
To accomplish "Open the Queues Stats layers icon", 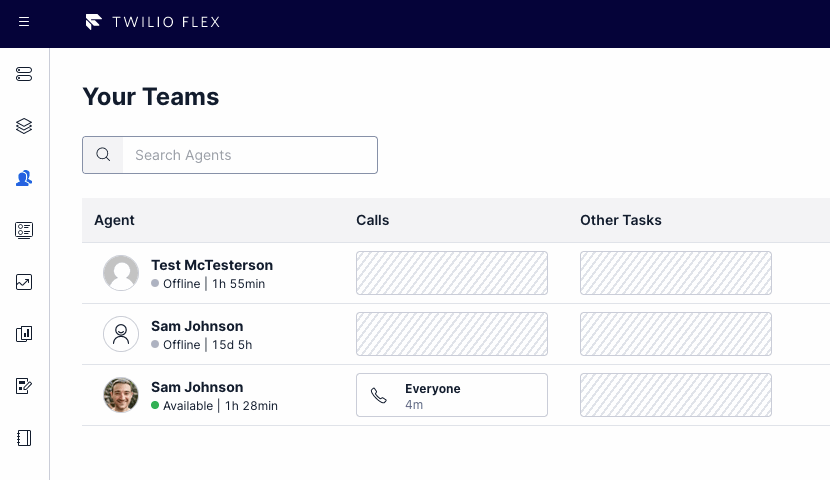I will pyautogui.click(x=24, y=126).
